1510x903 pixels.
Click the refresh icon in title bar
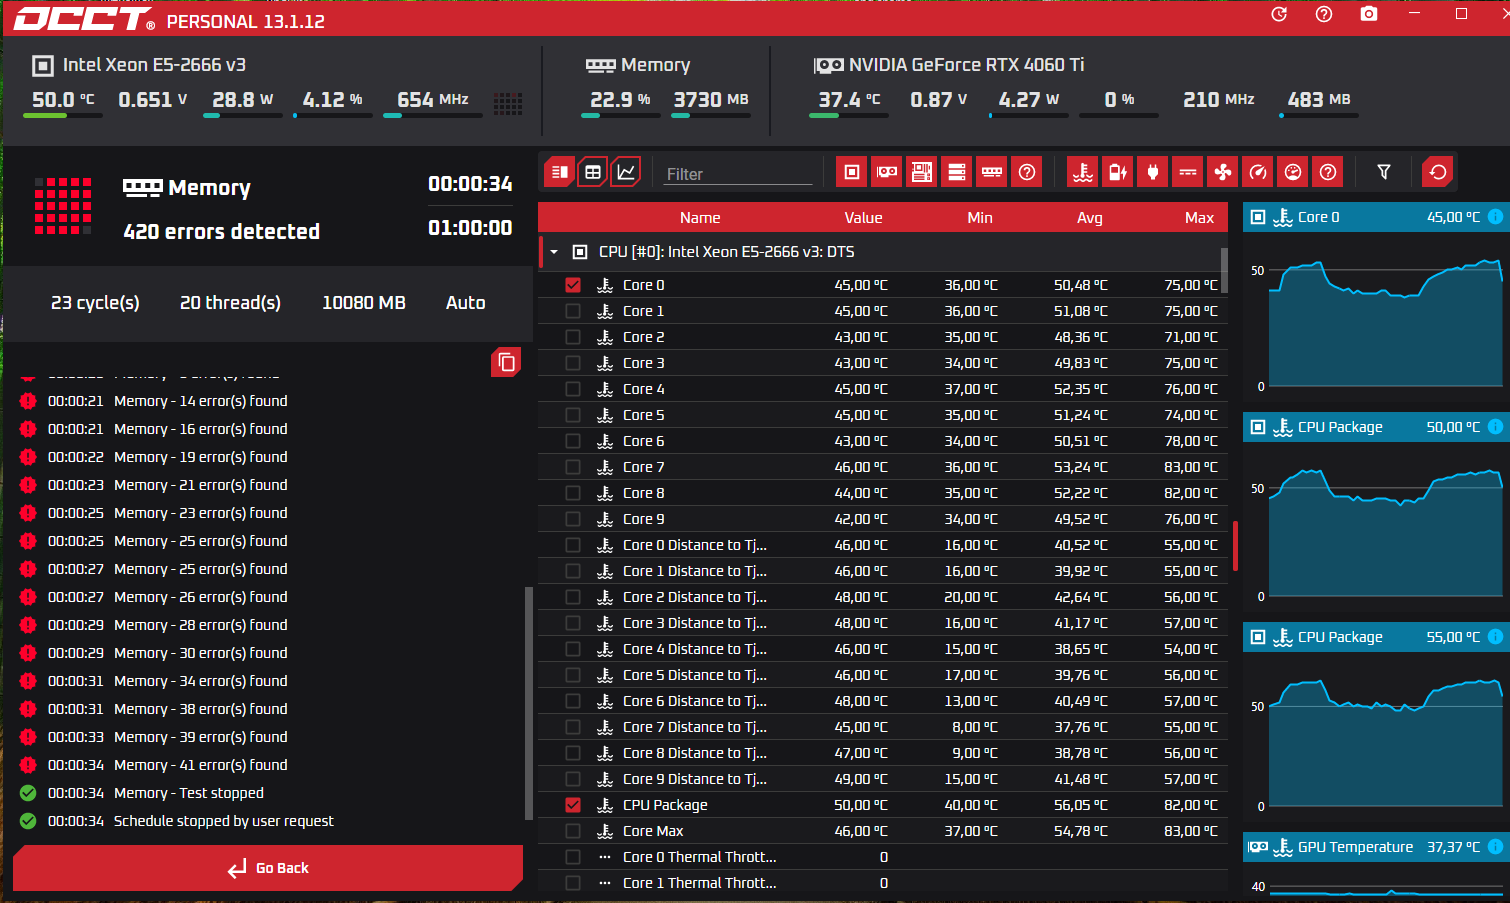pos(1279,14)
